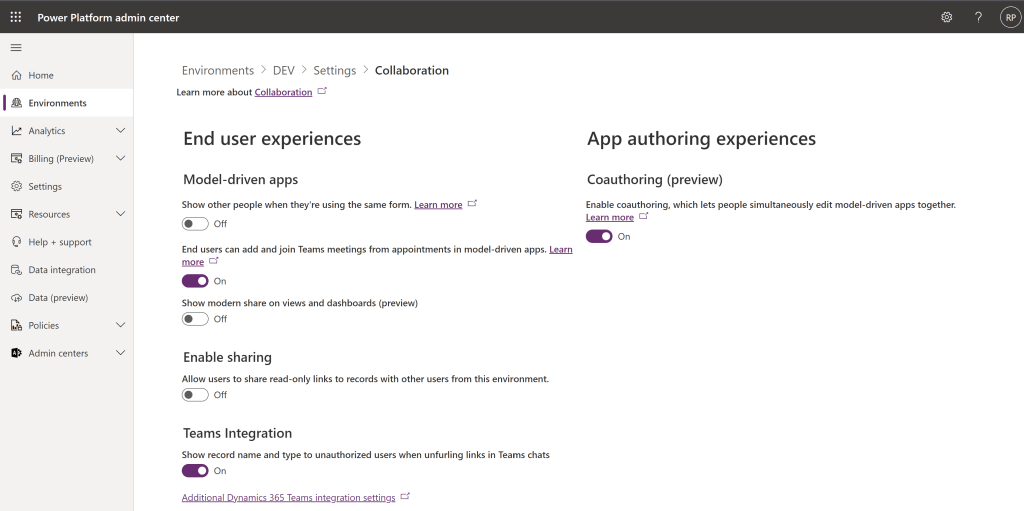Go to DEV in the breadcrumb
This screenshot has width=1024, height=511.
(x=283, y=71)
